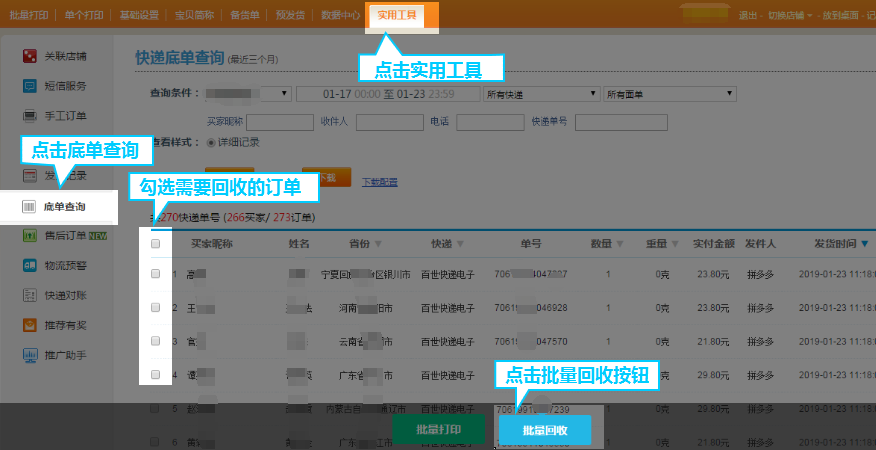Viewport: 876px width, 450px height.
Task: Tick the select-all checkbox in table header
Action: click(x=155, y=244)
